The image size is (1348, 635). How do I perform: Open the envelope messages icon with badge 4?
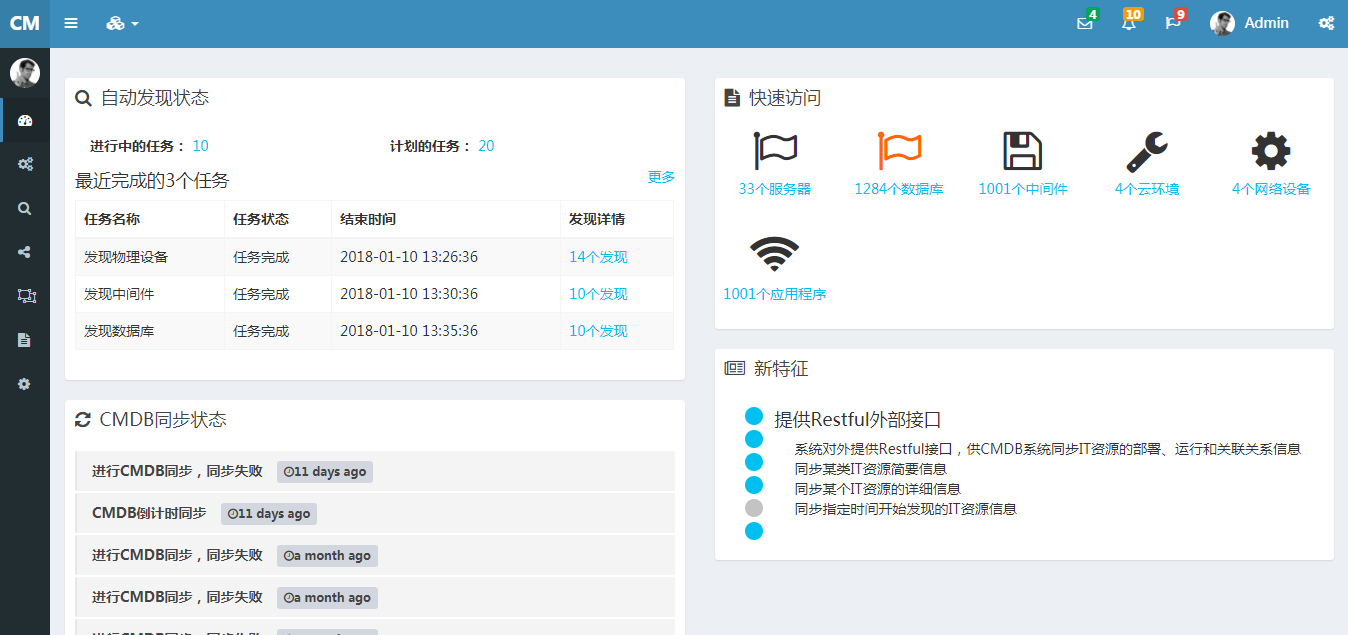[1084, 22]
